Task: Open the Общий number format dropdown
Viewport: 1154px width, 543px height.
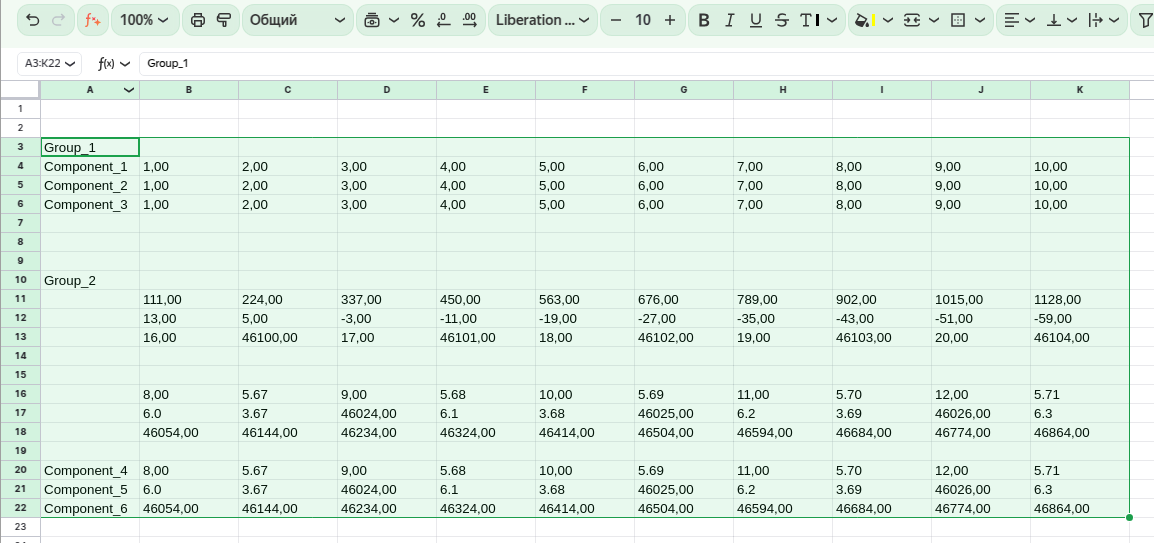Action: (x=297, y=20)
